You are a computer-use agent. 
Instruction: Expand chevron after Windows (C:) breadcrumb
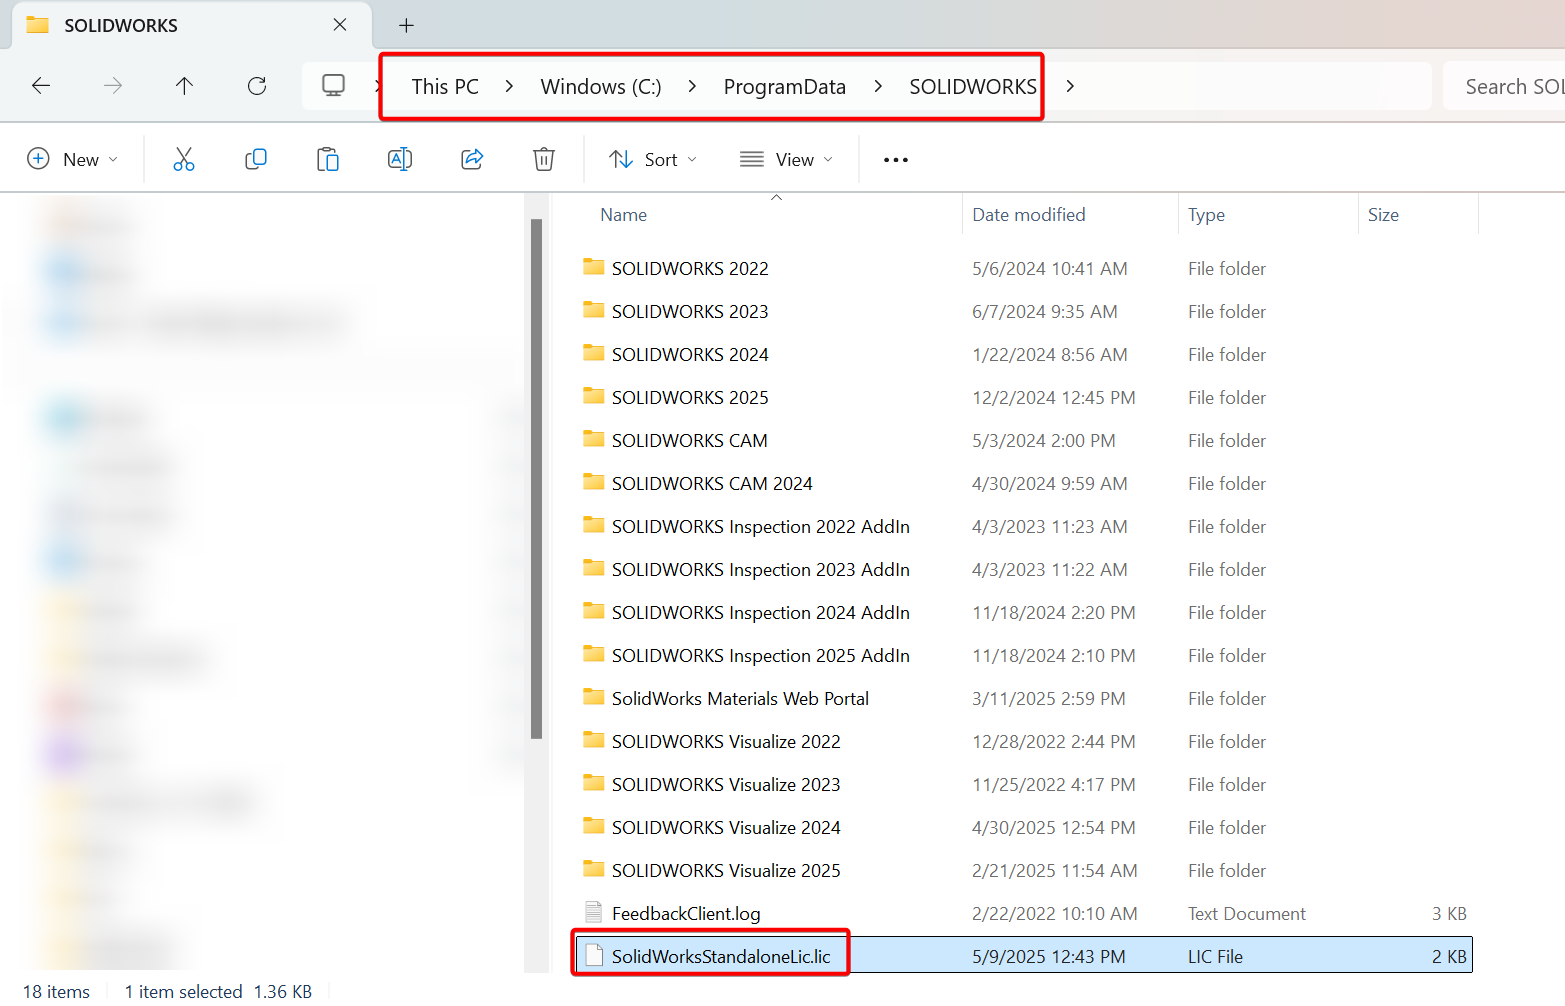click(x=692, y=87)
